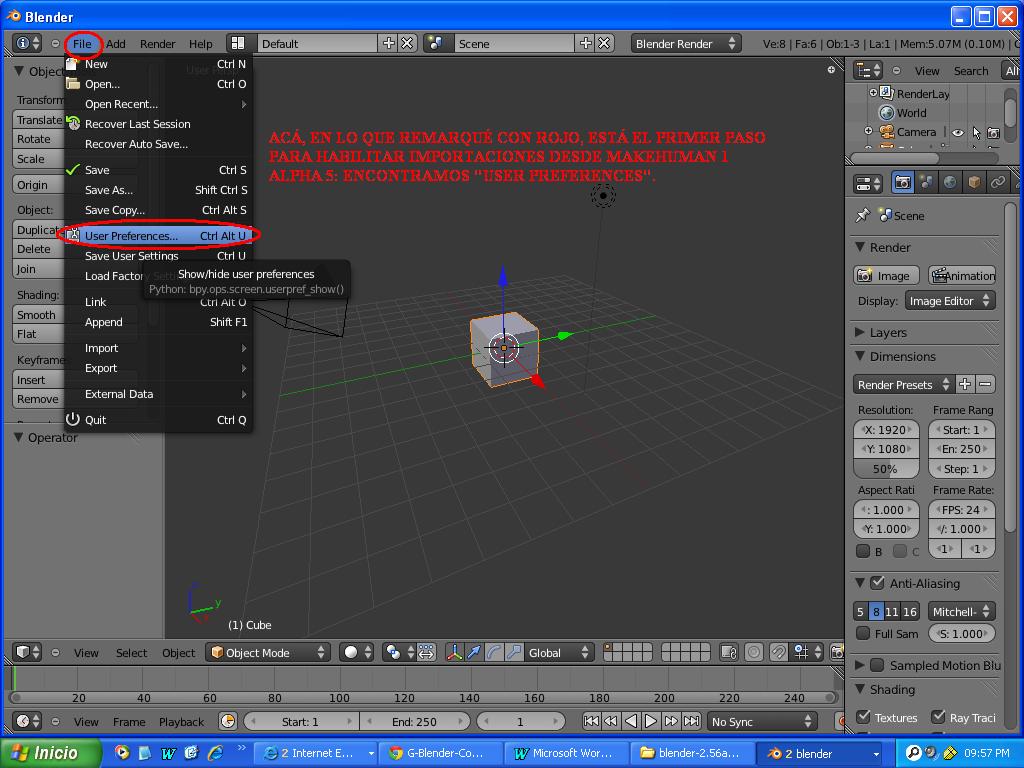The height and width of the screenshot is (768, 1024).
Task: Click the Image render button
Action: tap(886, 276)
